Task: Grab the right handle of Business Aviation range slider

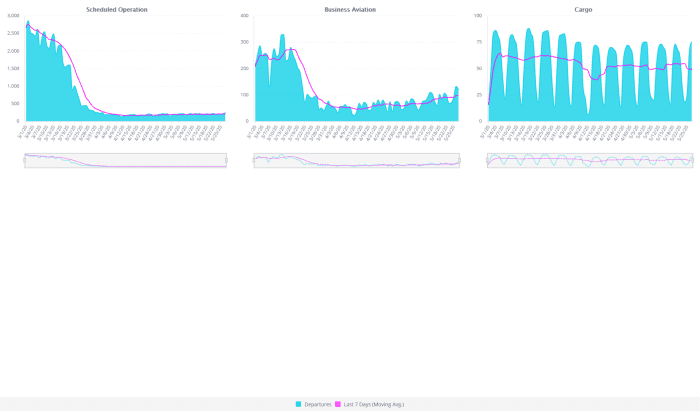Action: (459, 160)
